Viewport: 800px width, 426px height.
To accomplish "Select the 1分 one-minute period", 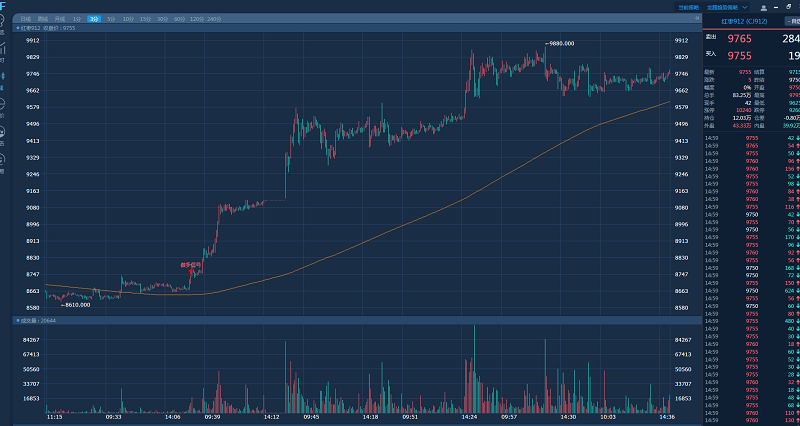I will [77, 19].
